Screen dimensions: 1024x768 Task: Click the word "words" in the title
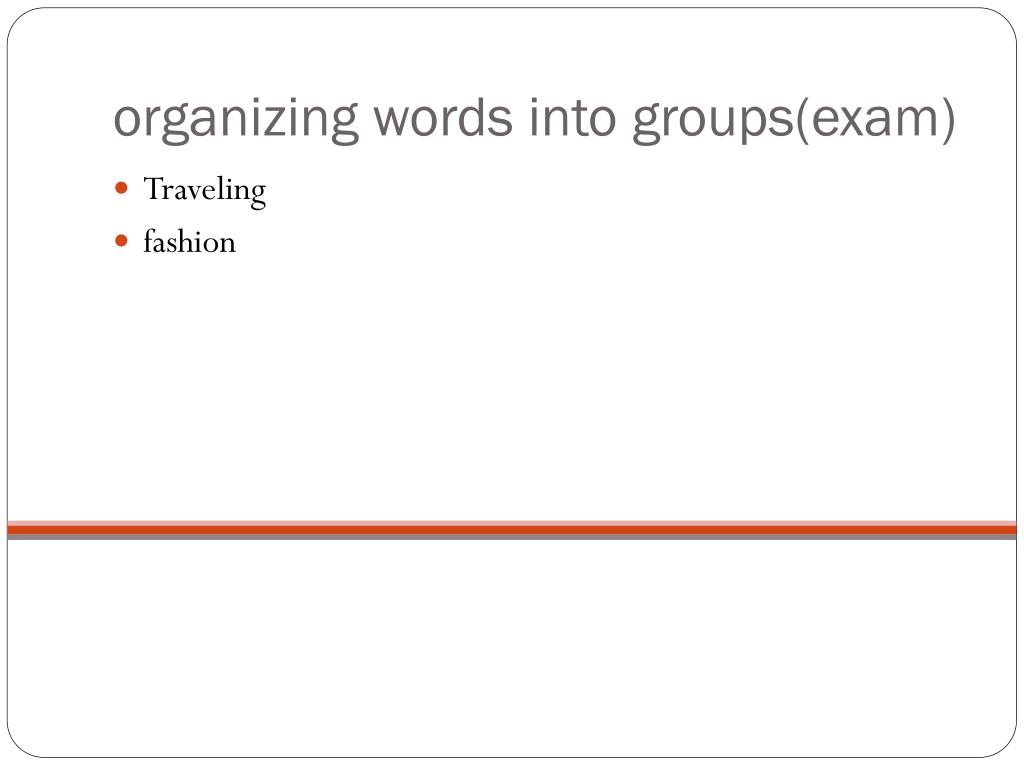[x=443, y=117]
